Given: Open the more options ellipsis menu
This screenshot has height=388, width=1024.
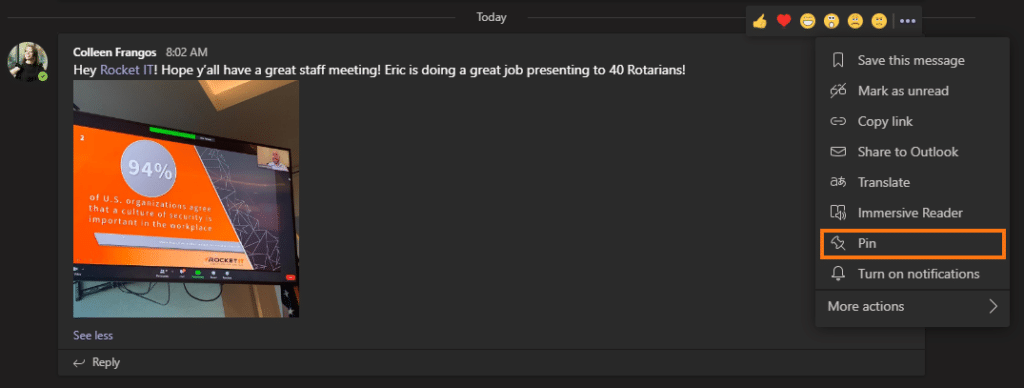Looking at the screenshot, I should coord(908,22).
